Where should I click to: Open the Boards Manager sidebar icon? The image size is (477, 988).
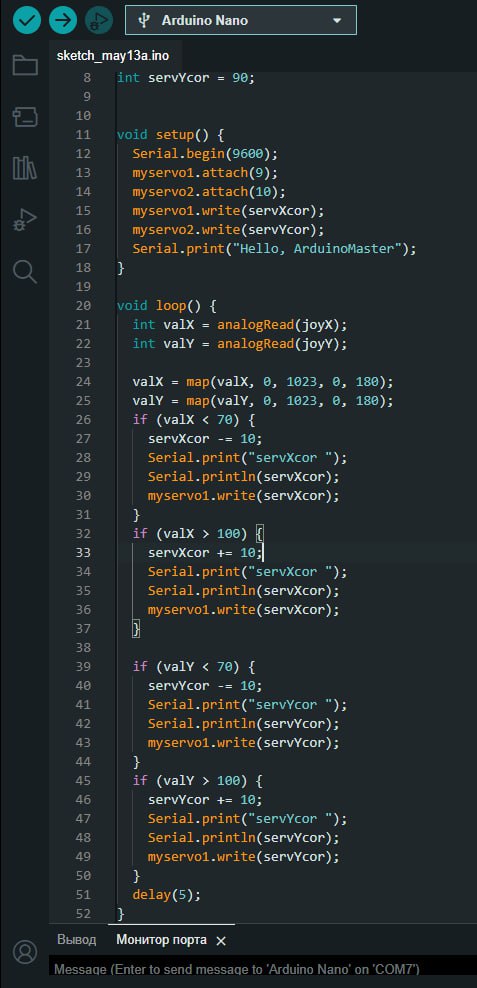pos(25,117)
